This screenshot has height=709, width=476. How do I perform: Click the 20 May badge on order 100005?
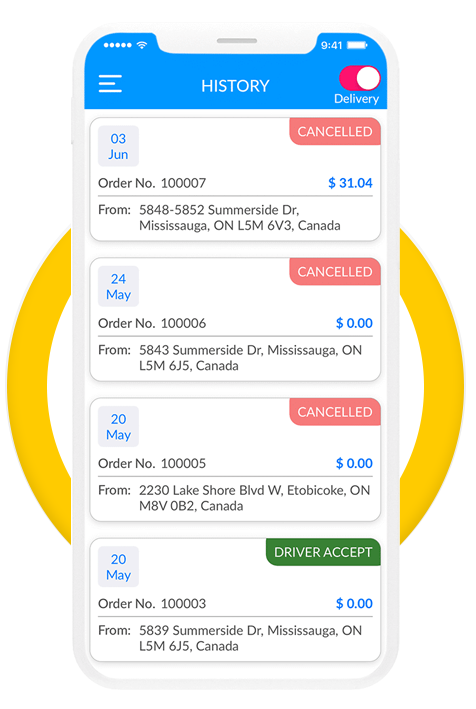[118, 426]
